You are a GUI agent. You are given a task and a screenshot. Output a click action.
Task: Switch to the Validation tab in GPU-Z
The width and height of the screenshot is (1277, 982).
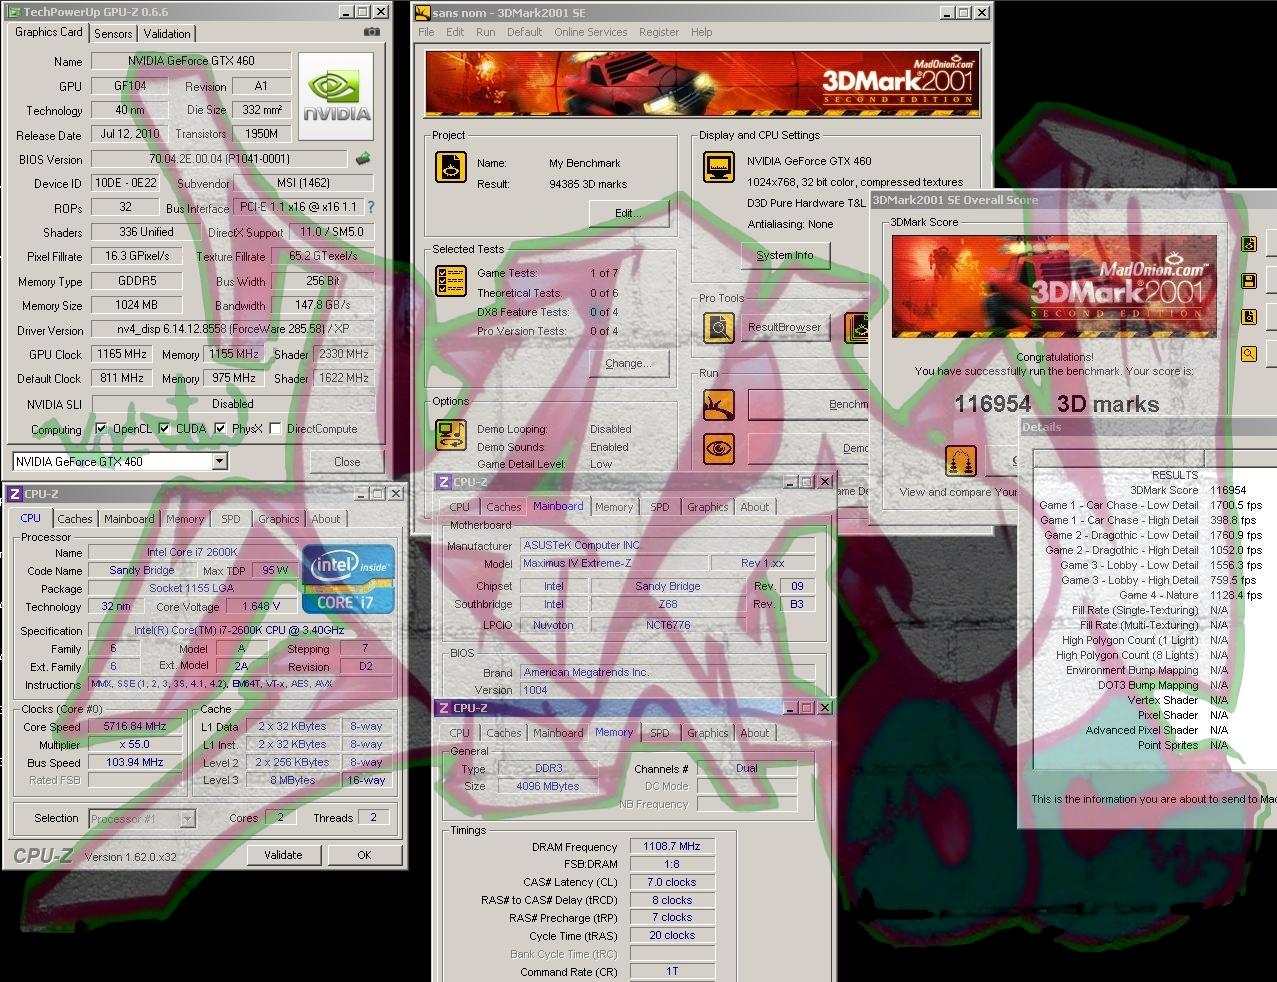[x=167, y=33]
